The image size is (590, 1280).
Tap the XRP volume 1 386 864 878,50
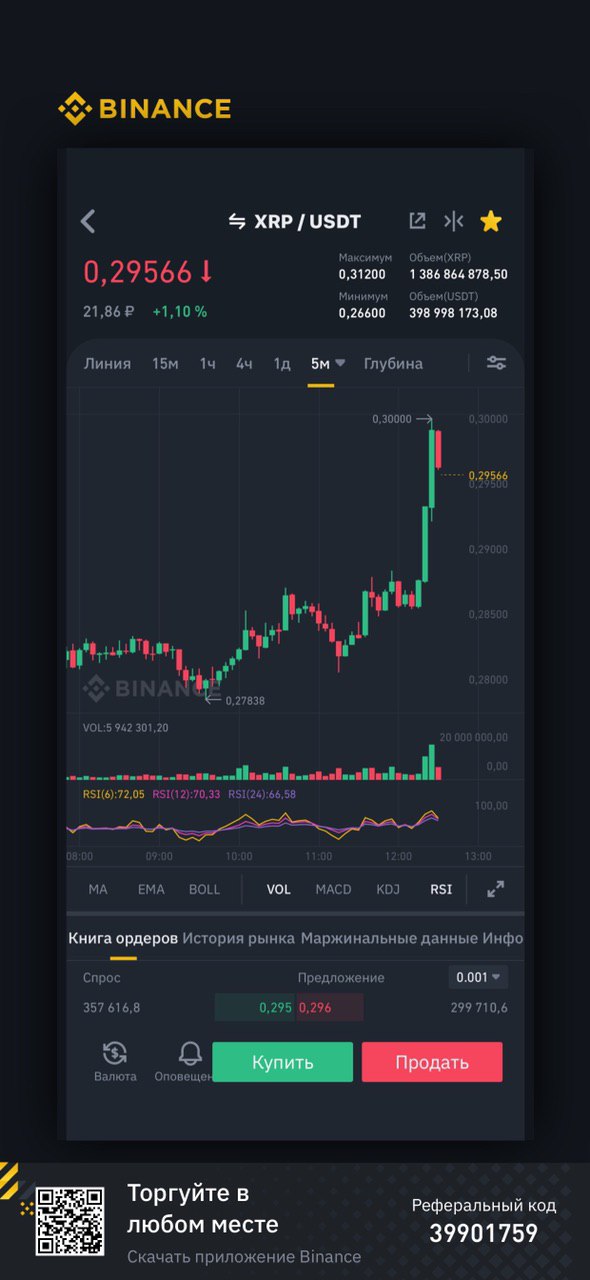click(458, 274)
